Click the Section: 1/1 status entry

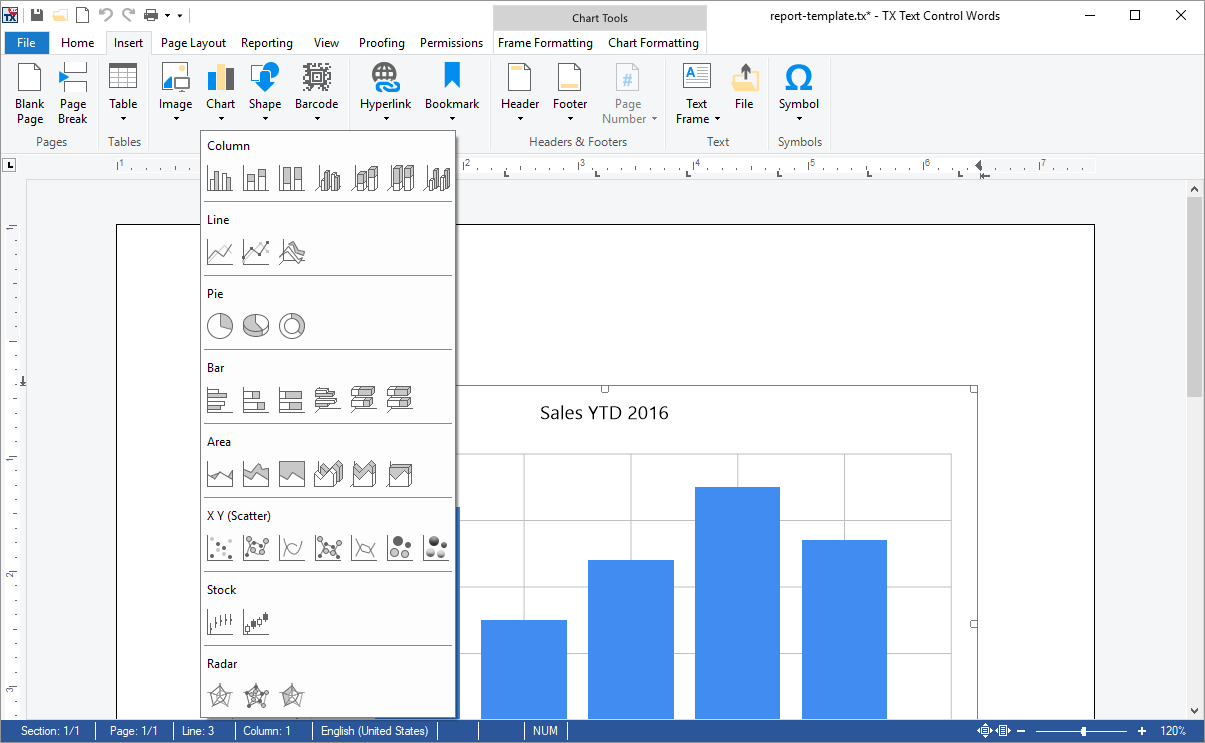(x=51, y=731)
